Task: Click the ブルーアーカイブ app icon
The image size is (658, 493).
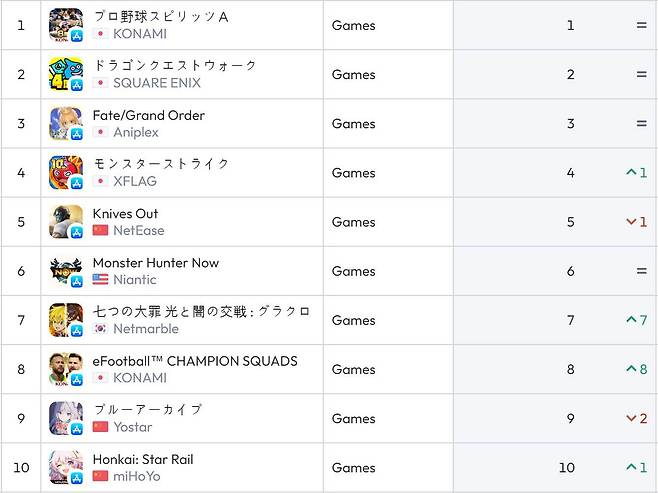Action: (x=66, y=418)
